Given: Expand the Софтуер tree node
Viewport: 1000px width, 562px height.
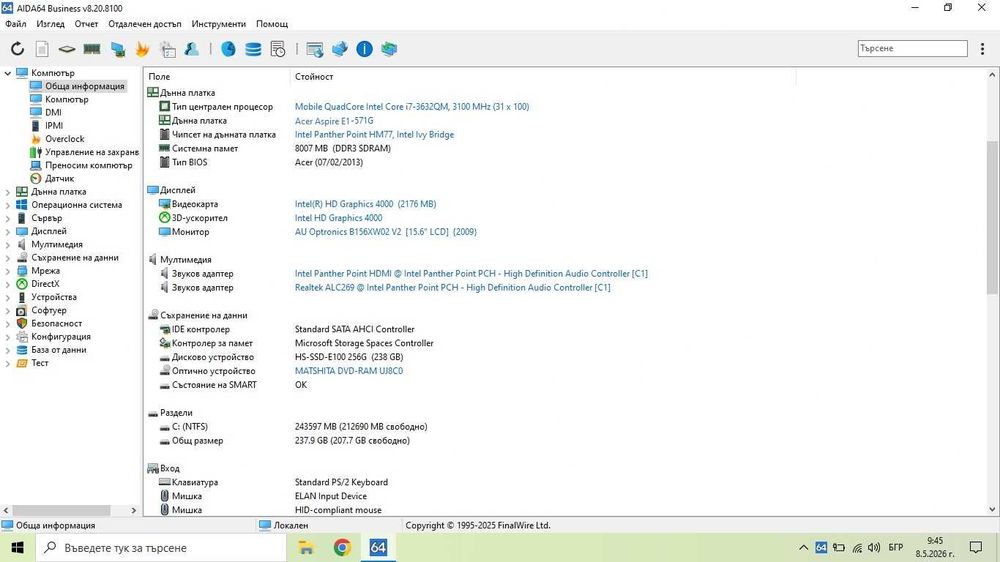Looking at the screenshot, I should click(x=8, y=310).
